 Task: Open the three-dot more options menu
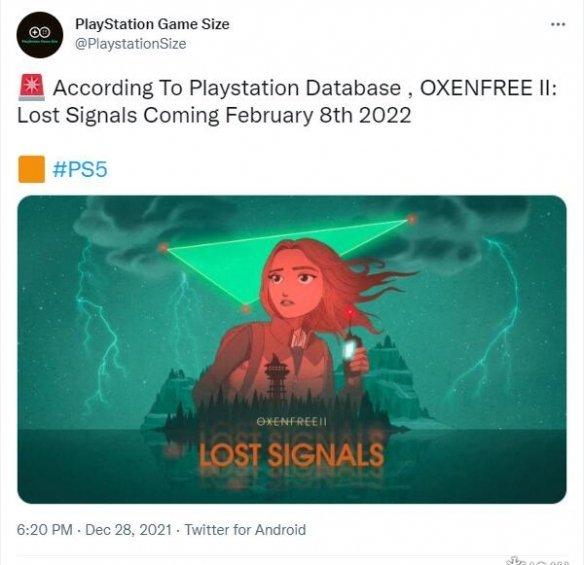(x=558, y=25)
